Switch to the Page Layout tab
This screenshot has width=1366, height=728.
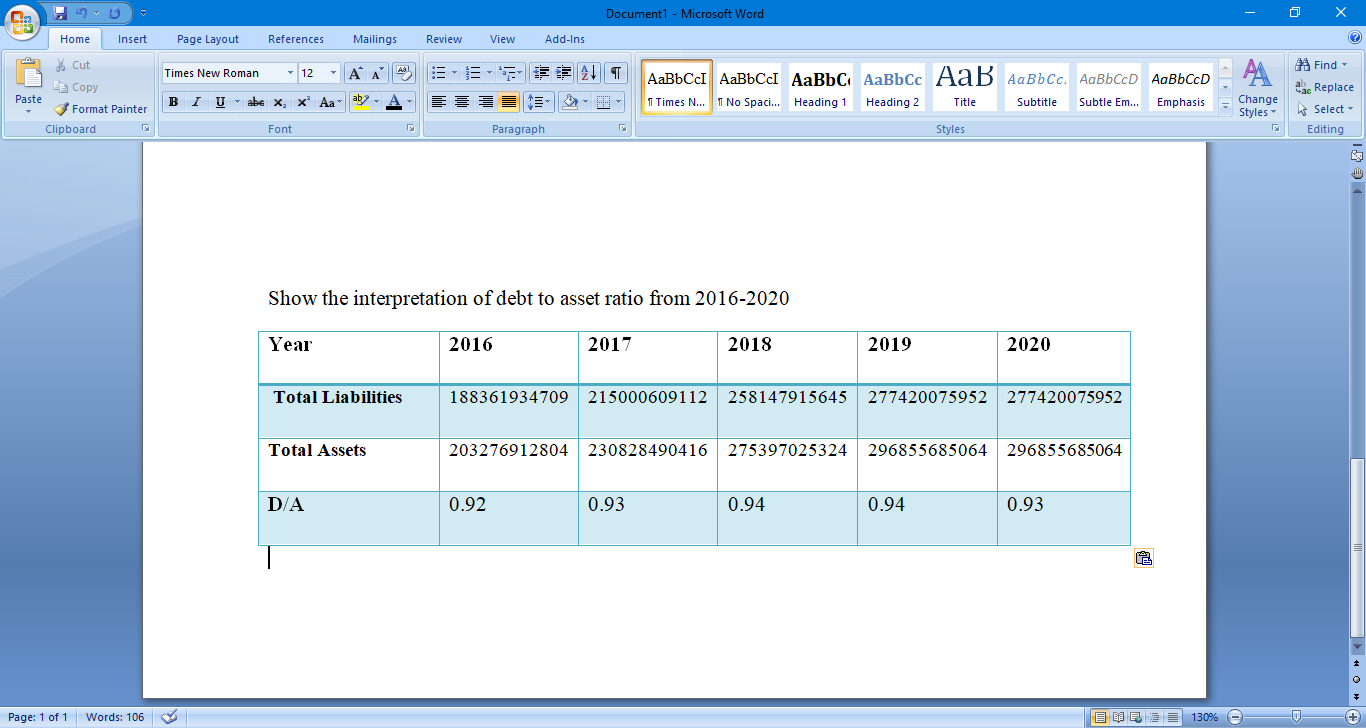coord(207,39)
